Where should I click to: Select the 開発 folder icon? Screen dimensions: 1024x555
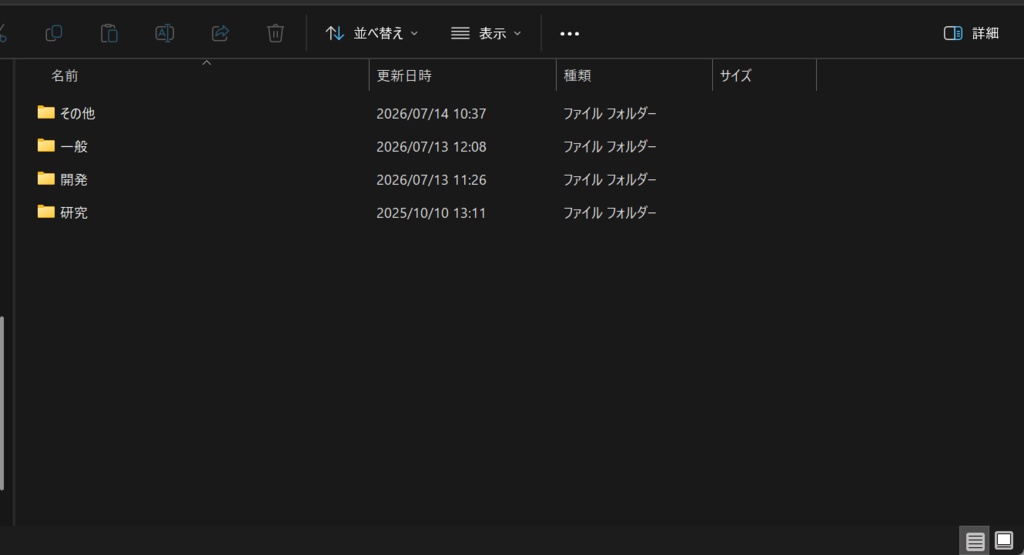point(46,179)
